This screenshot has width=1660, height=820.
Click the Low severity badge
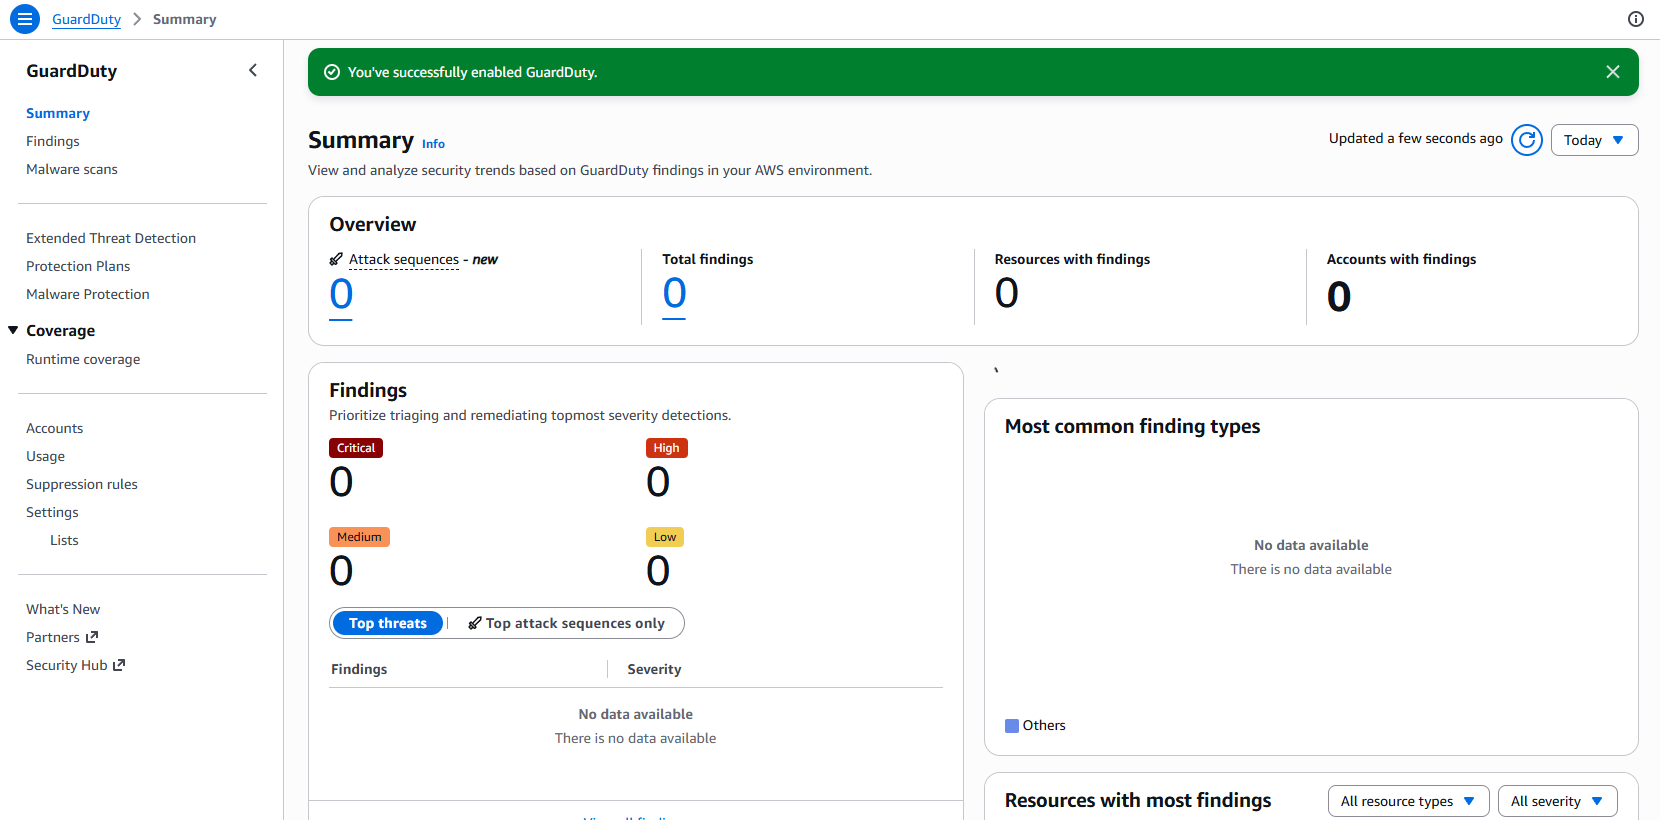coord(665,537)
